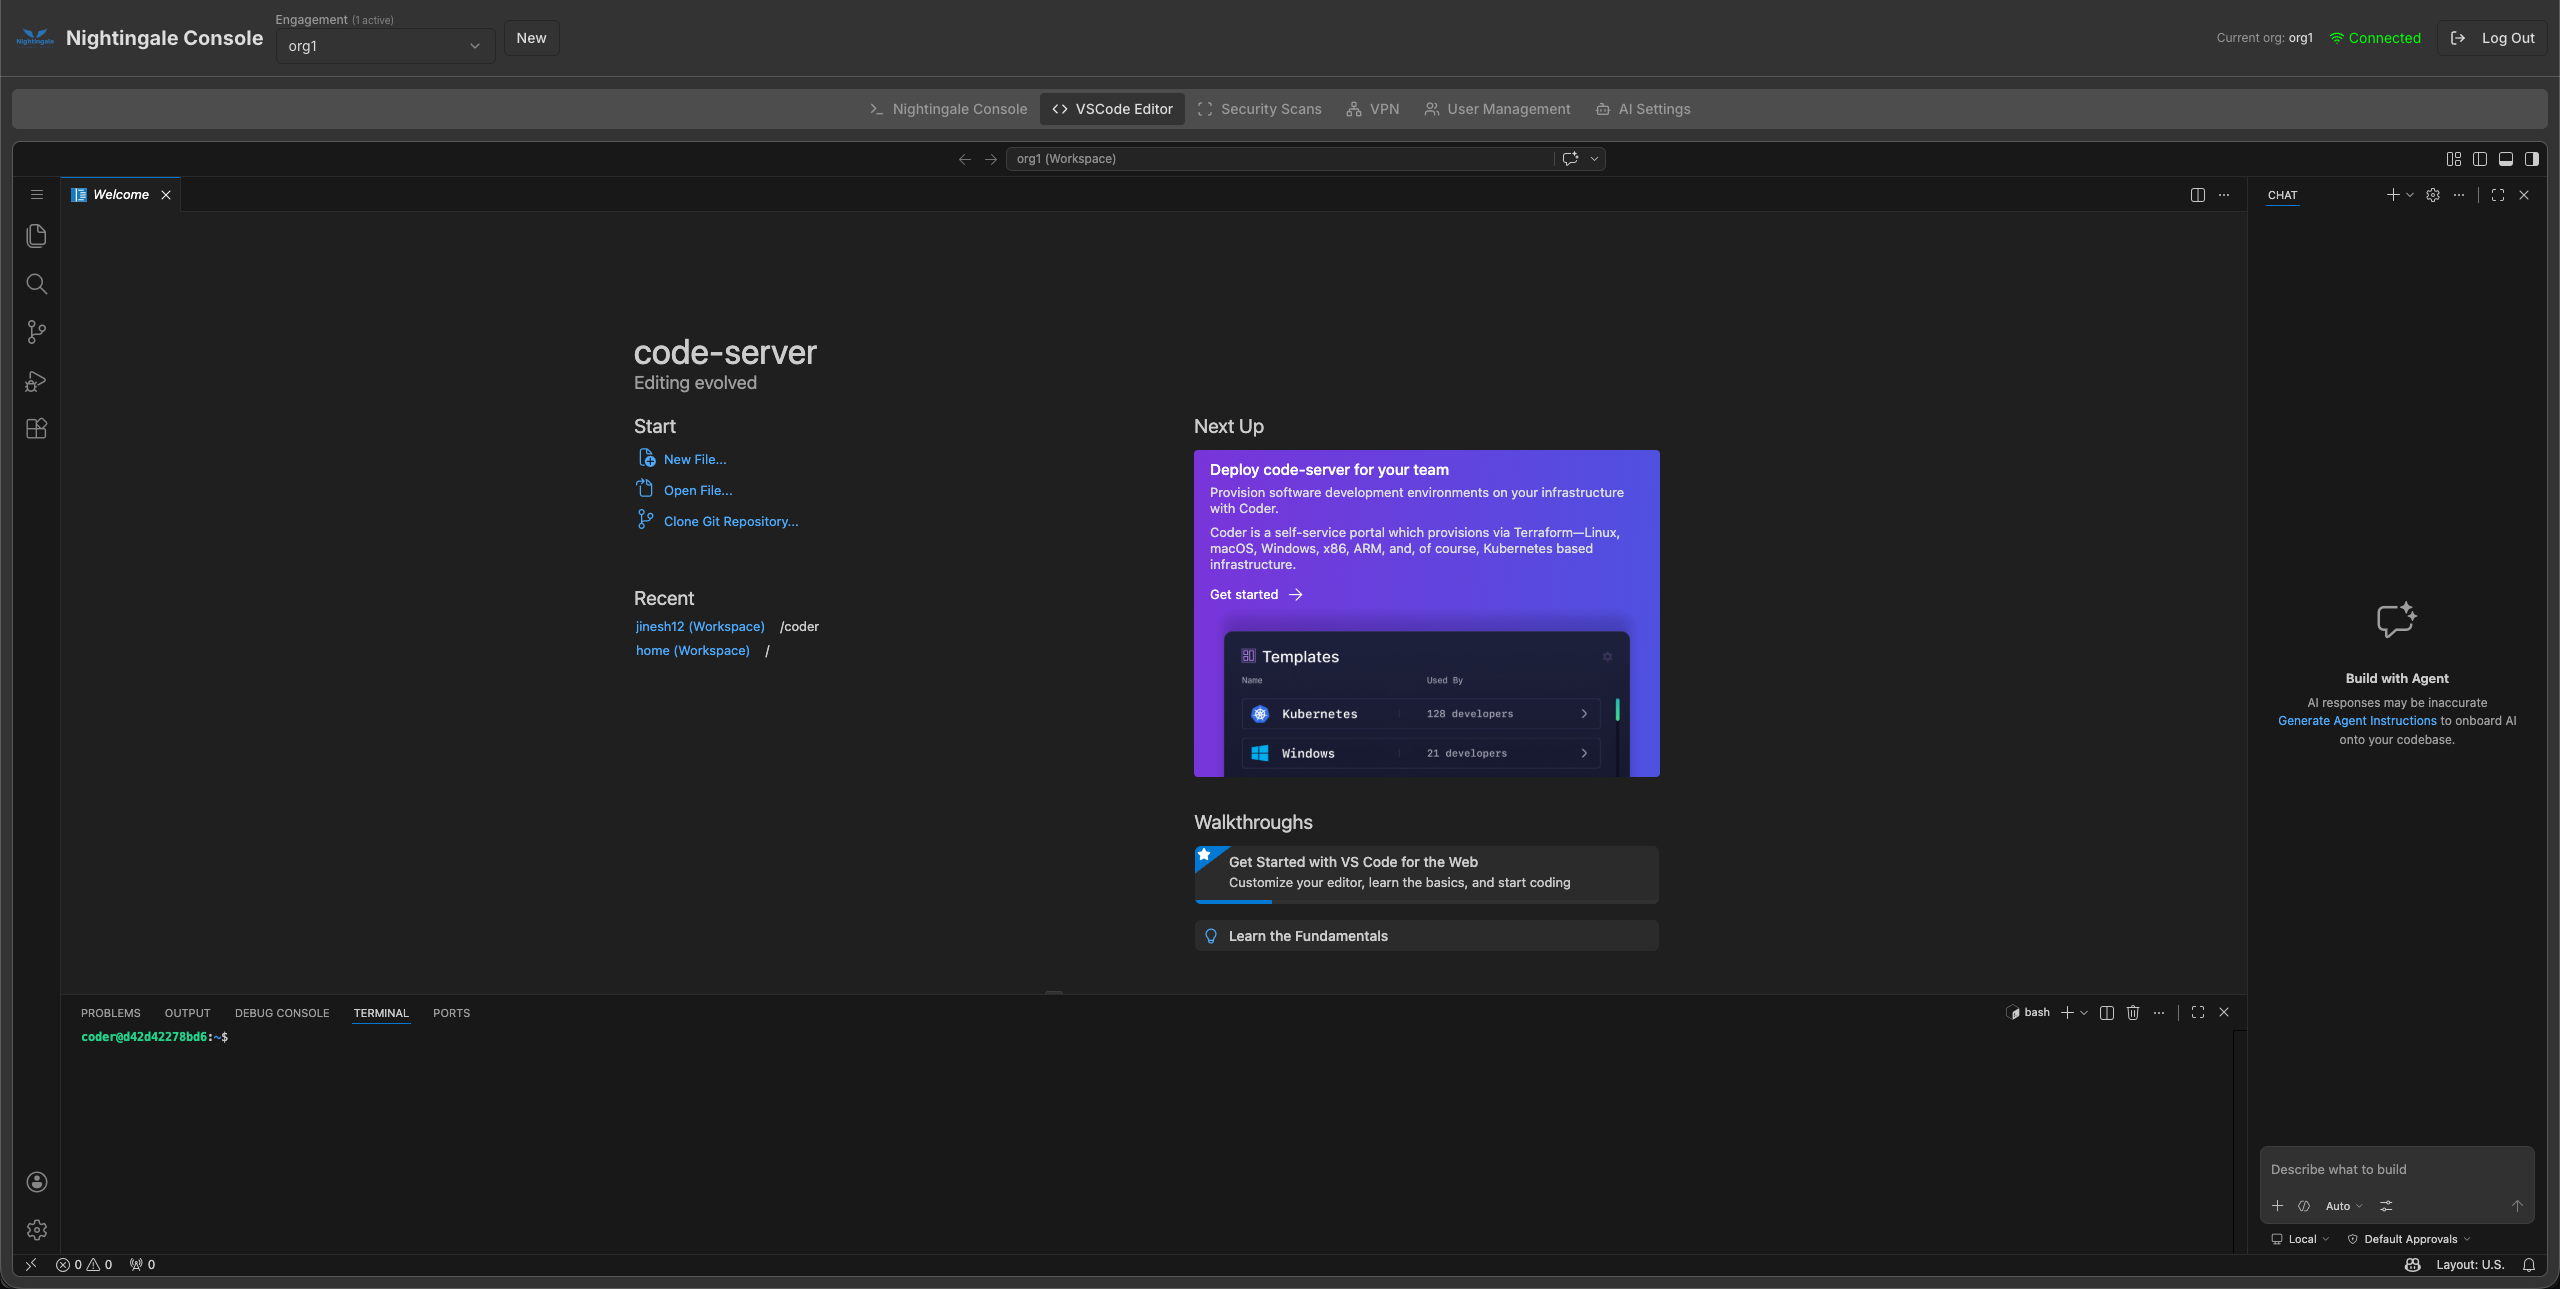Open the VPN tab
The height and width of the screenshot is (1289, 2560).
1372,109
